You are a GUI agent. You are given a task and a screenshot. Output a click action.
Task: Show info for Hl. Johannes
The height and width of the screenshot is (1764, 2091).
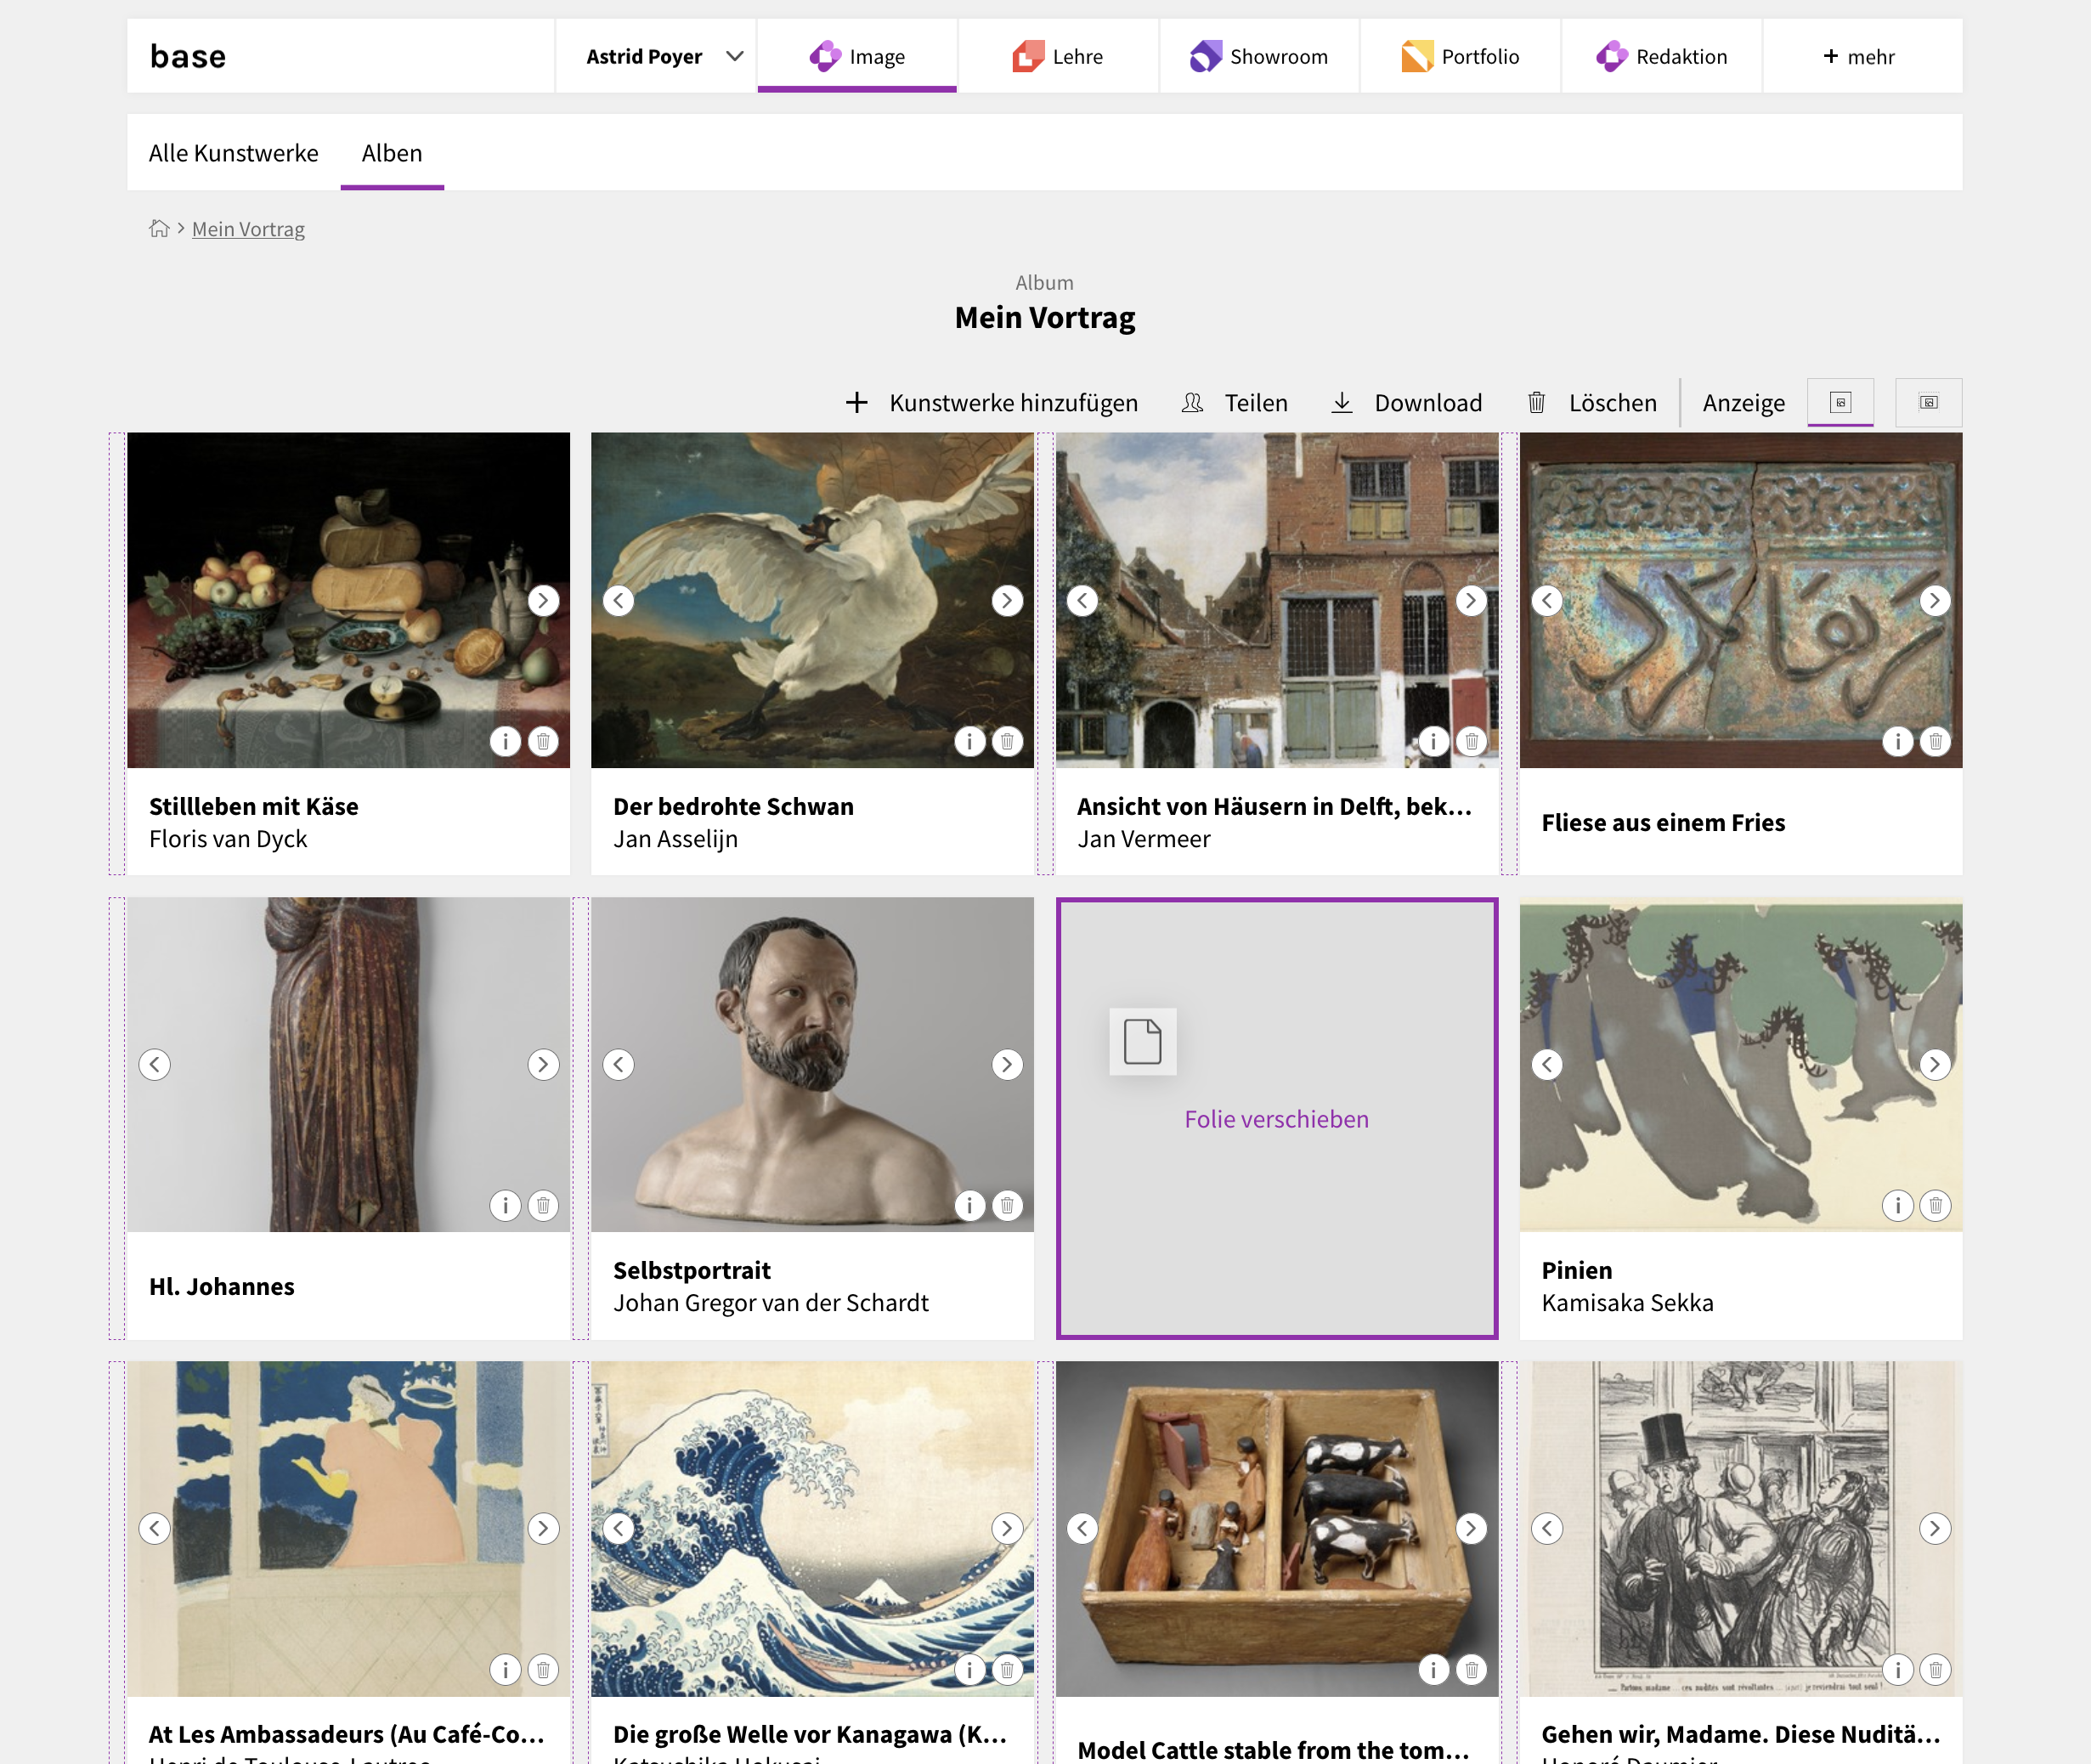[x=505, y=1205]
